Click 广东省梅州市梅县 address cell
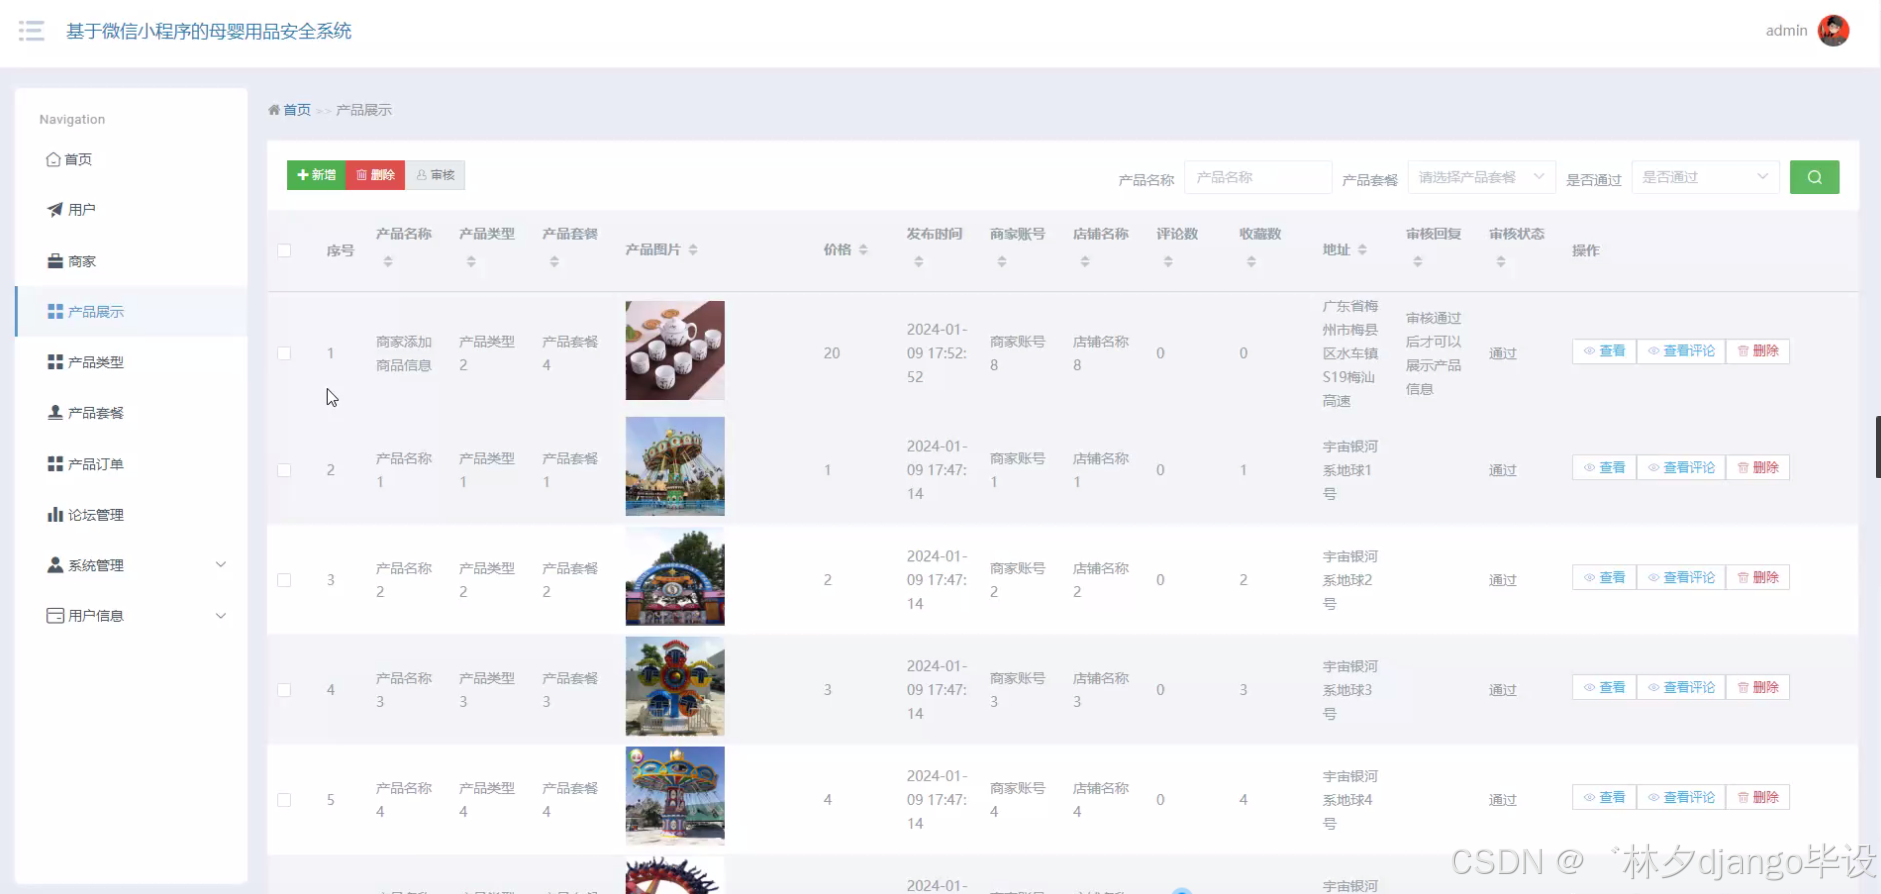This screenshot has width=1881, height=894. (1350, 353)
